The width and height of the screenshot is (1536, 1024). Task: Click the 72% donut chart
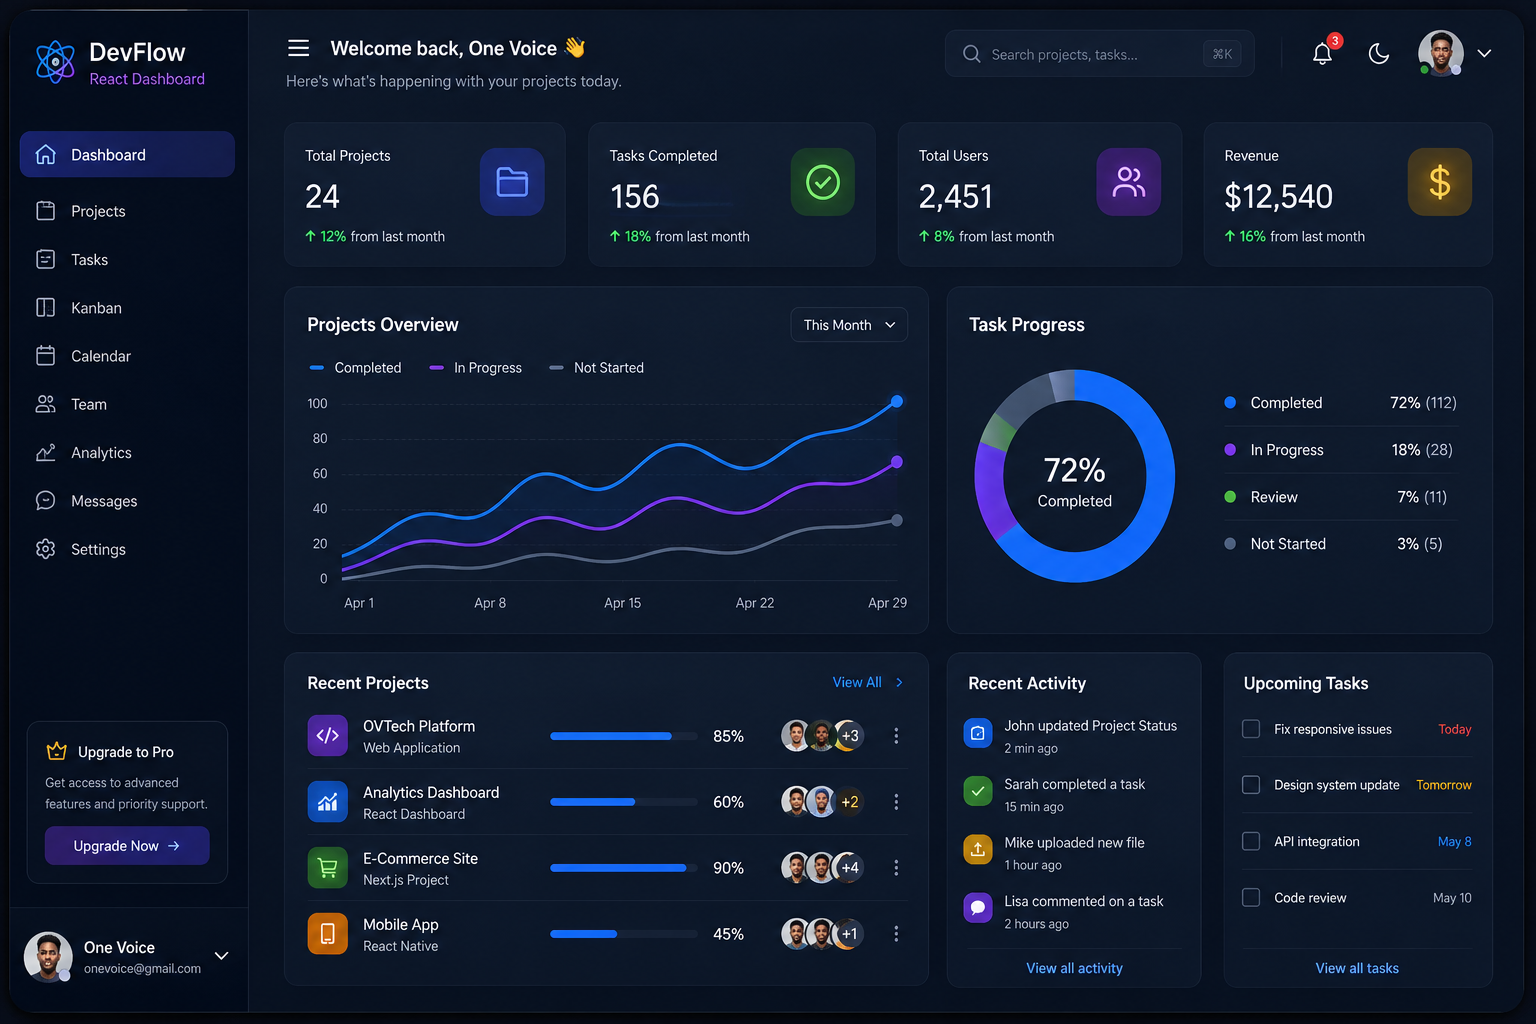point(1075,476)
